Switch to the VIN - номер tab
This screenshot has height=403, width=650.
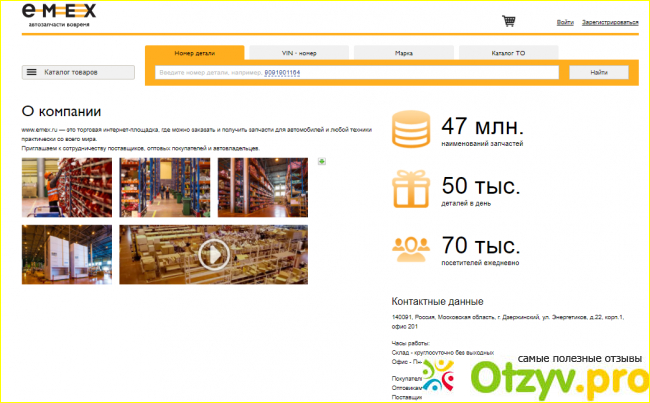298,52
